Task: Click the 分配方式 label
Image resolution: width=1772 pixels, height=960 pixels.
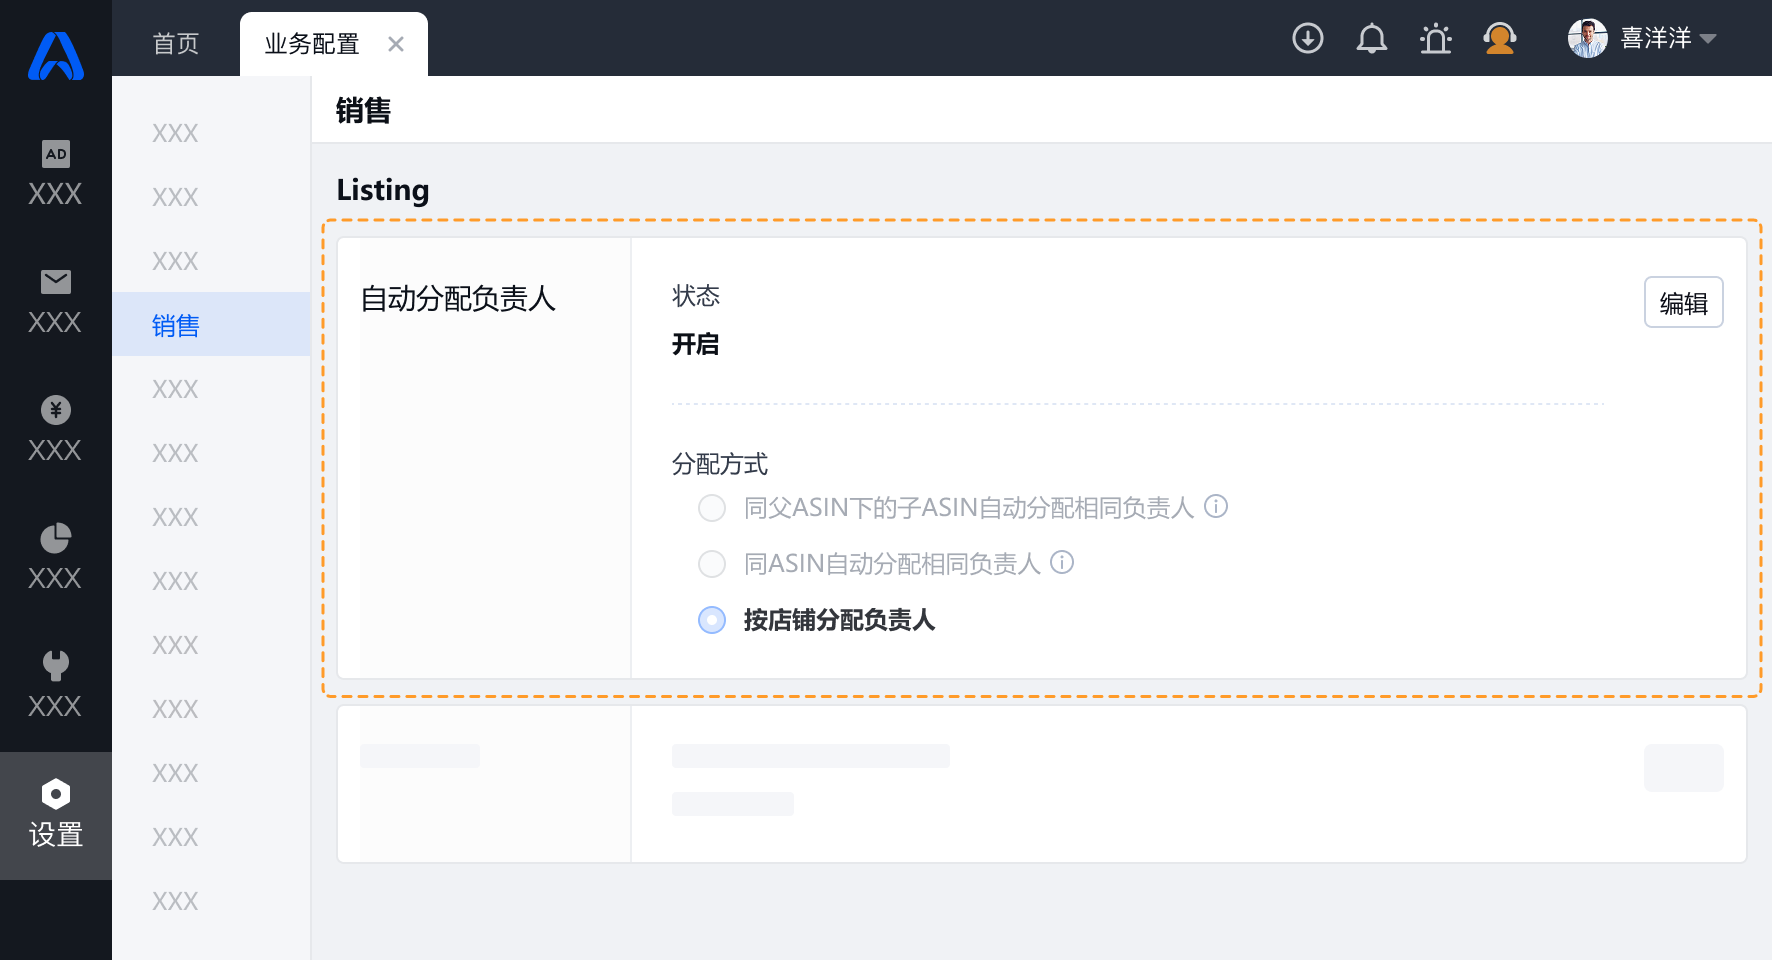Action: click(720, 464)
